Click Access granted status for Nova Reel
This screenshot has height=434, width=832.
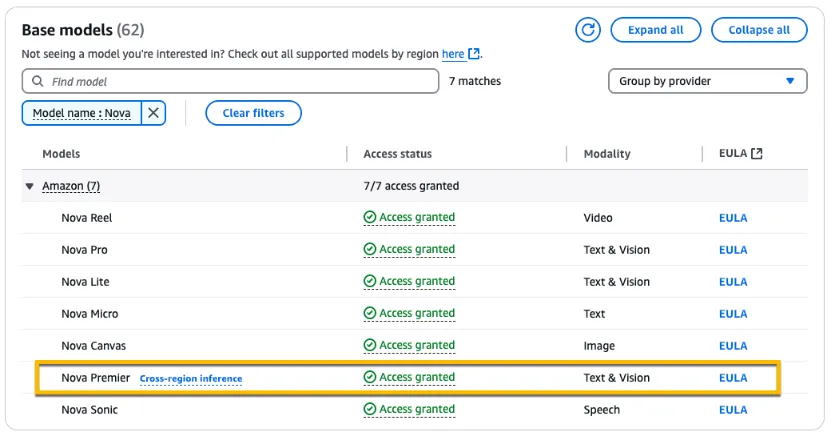coord(409,218)
